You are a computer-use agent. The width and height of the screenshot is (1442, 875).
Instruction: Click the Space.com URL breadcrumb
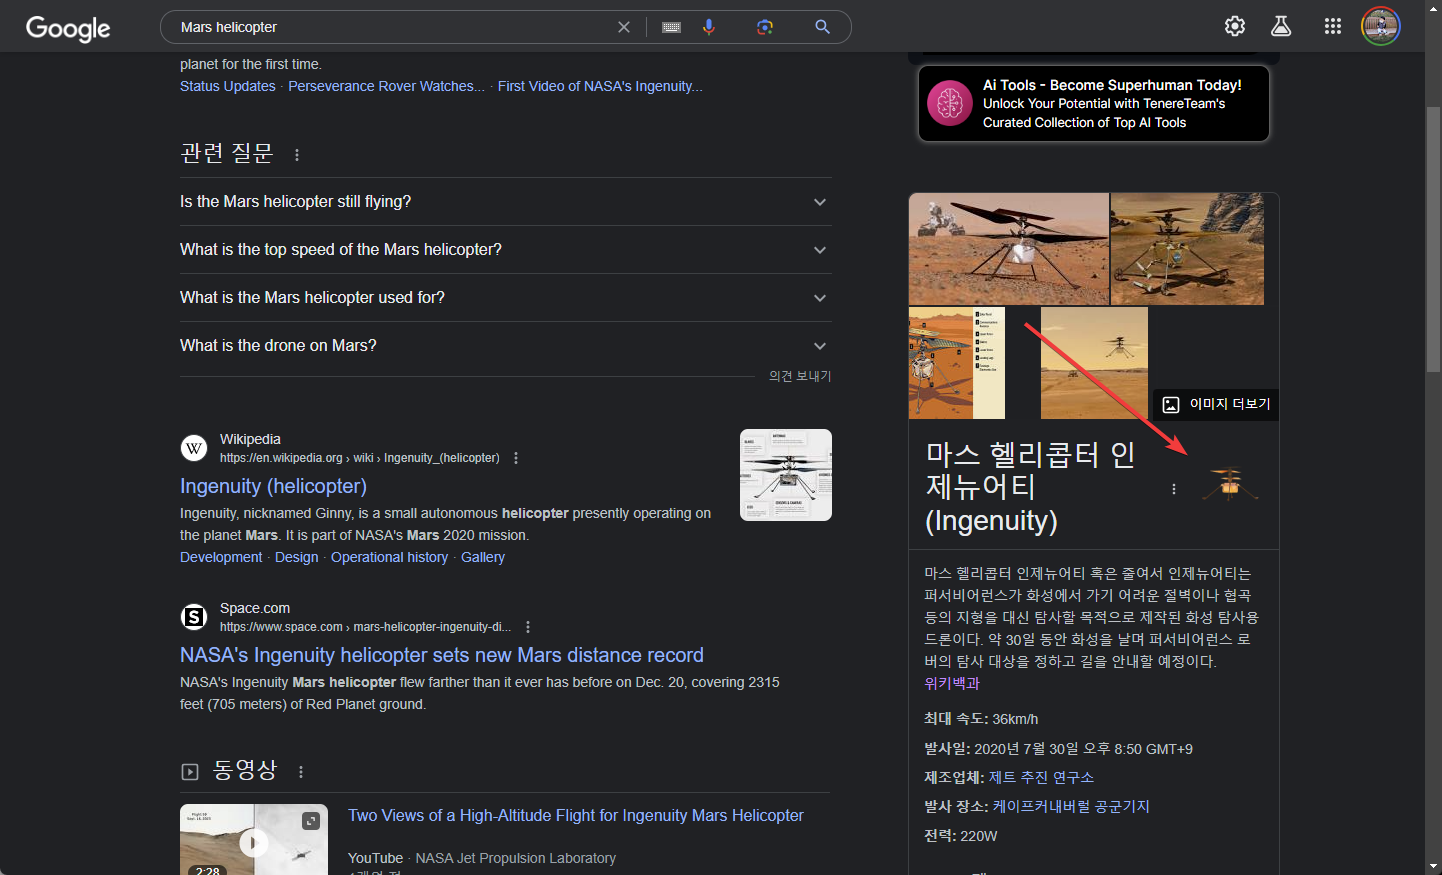click(x=365, y=627)
